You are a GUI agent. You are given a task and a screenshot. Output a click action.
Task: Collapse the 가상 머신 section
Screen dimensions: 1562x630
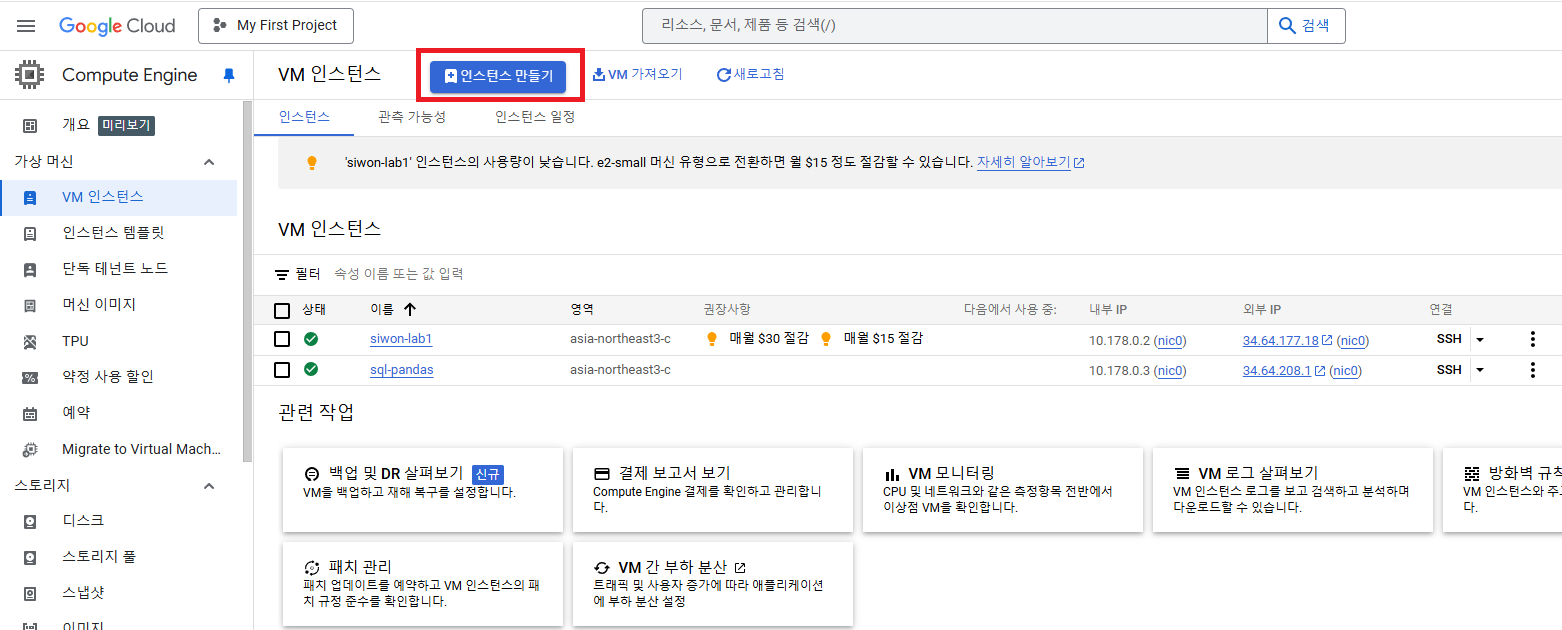coord(209,162)
